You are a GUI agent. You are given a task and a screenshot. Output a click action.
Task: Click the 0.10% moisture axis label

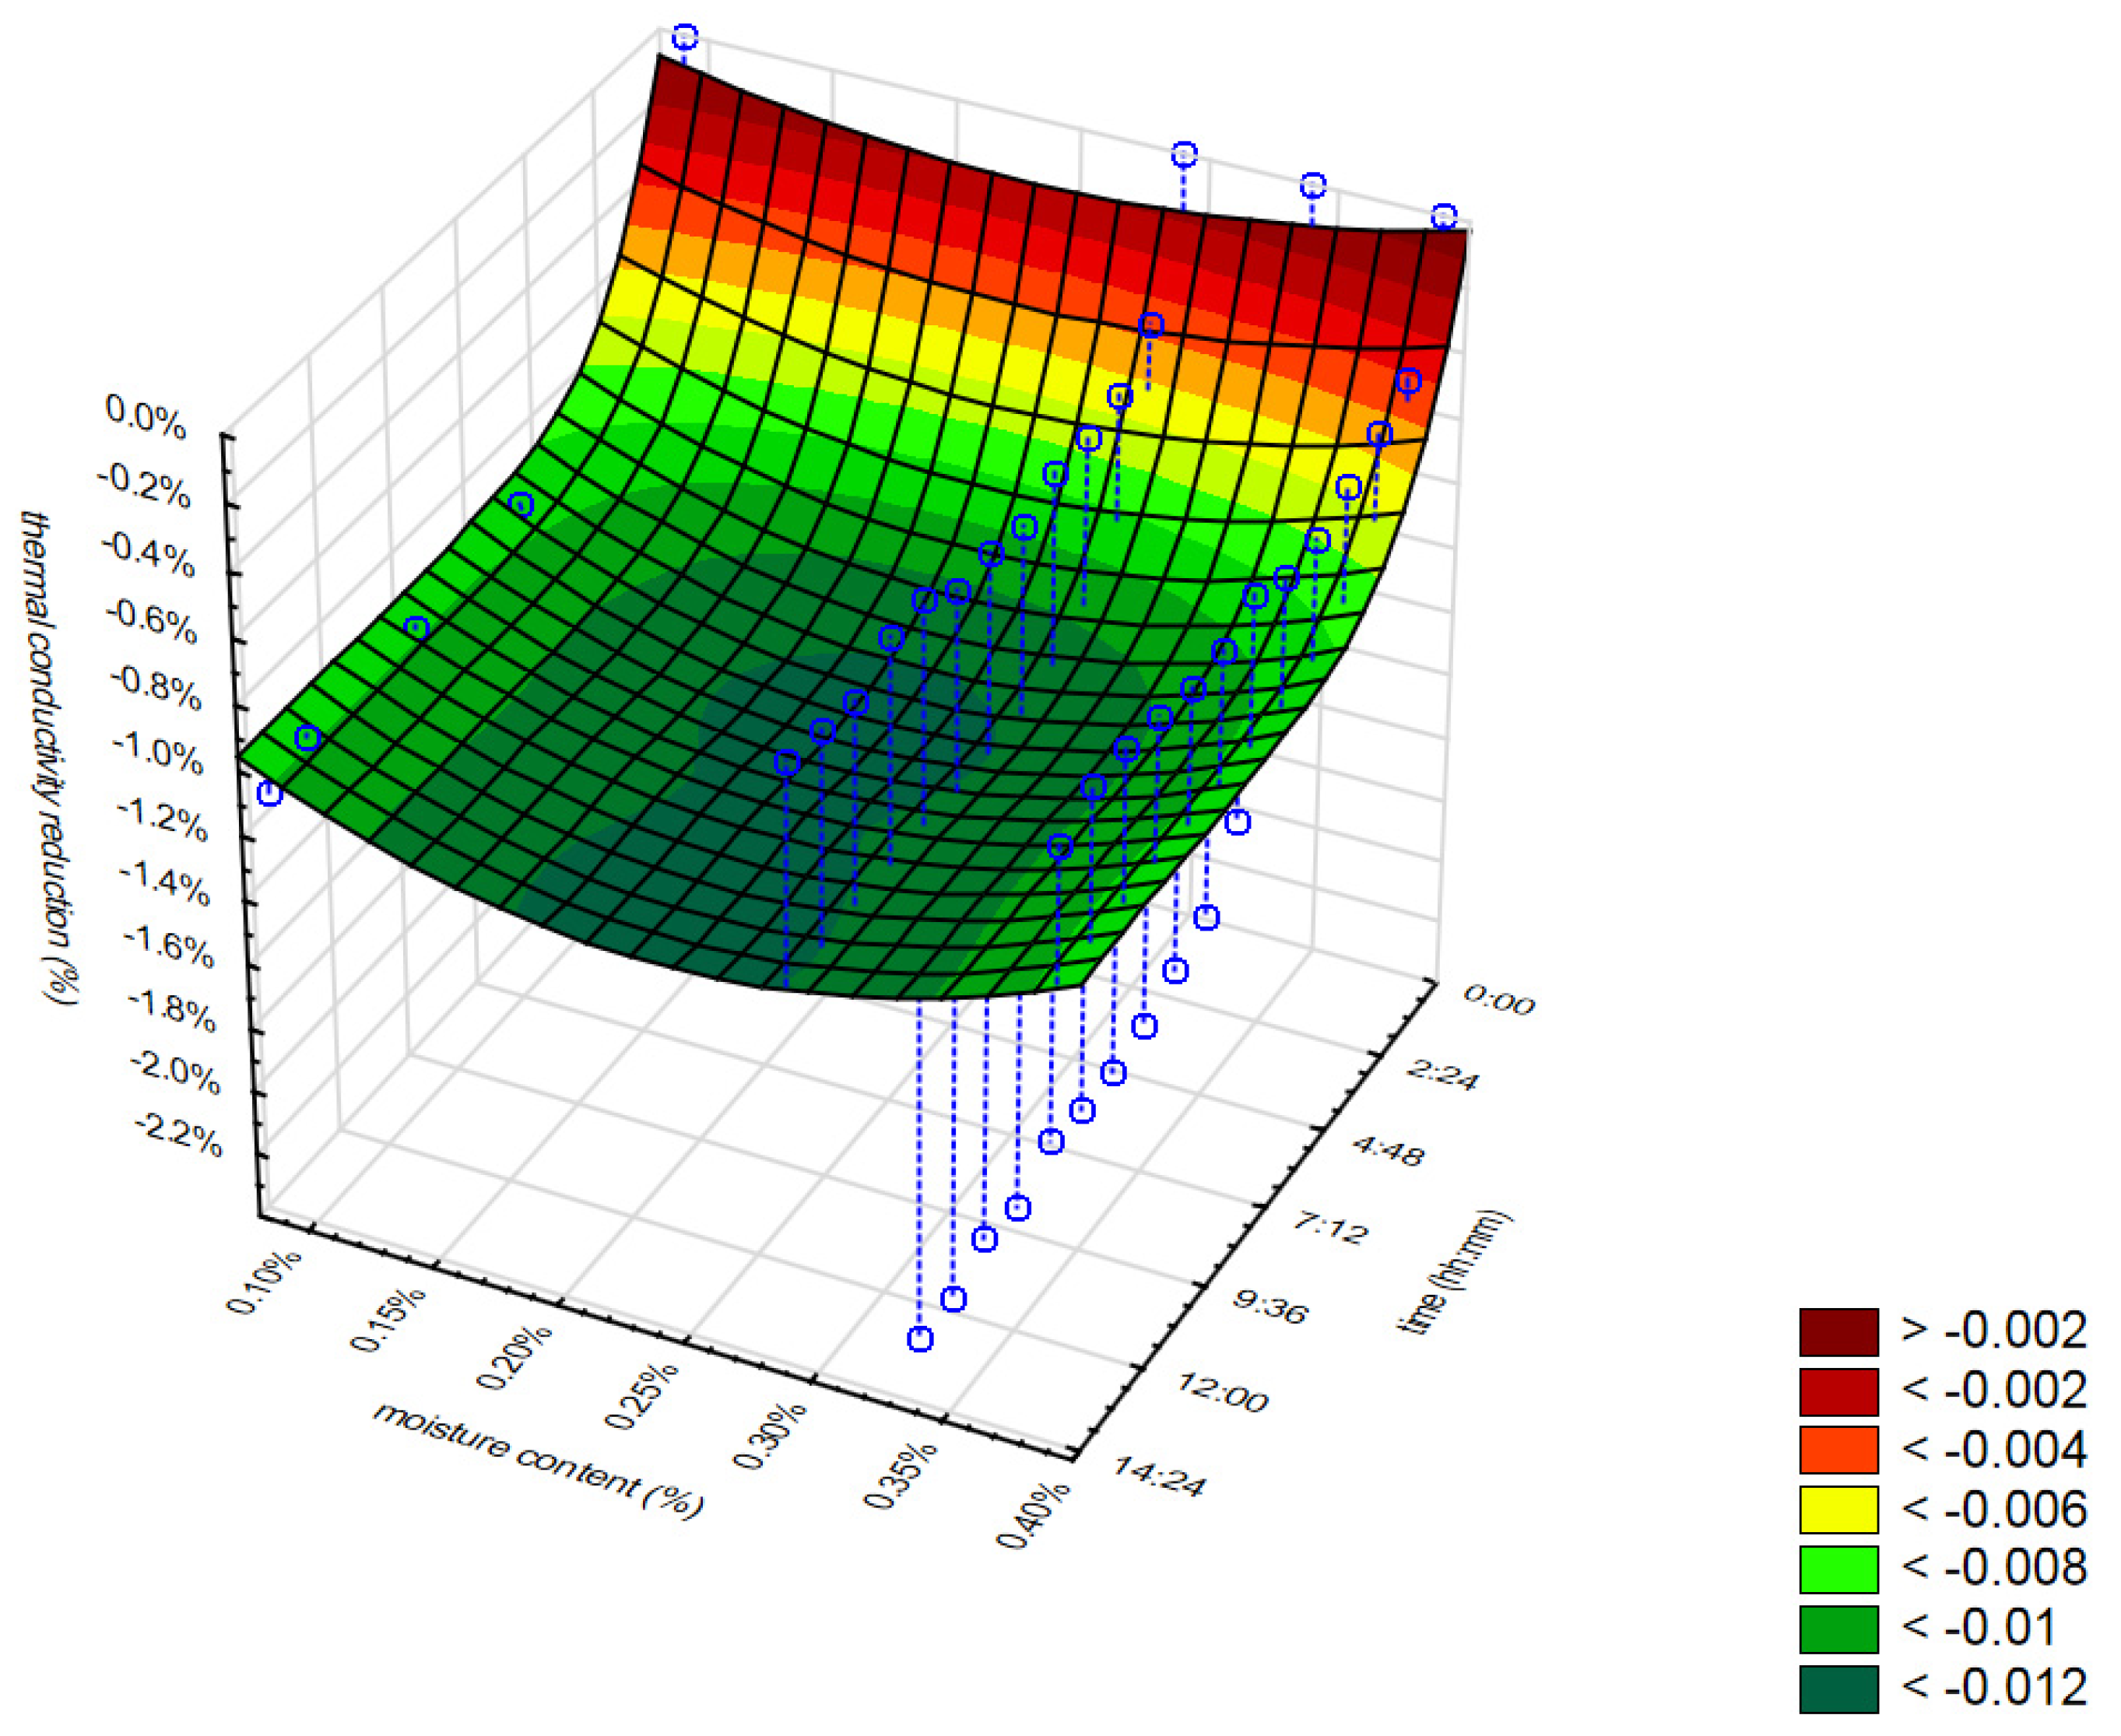point(265,1283)
